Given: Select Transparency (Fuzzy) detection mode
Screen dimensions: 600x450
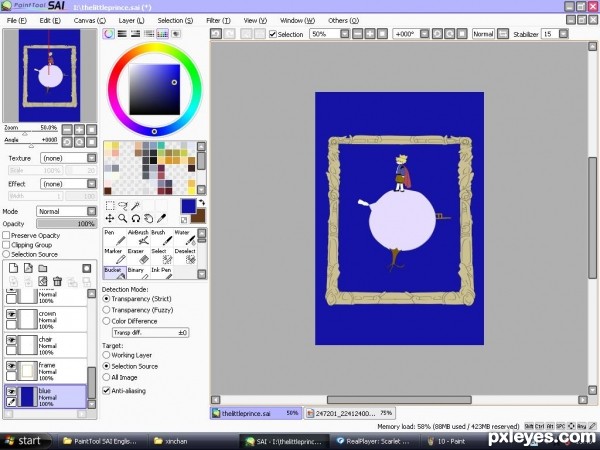Looking at the screenshot, I should 106,310.
